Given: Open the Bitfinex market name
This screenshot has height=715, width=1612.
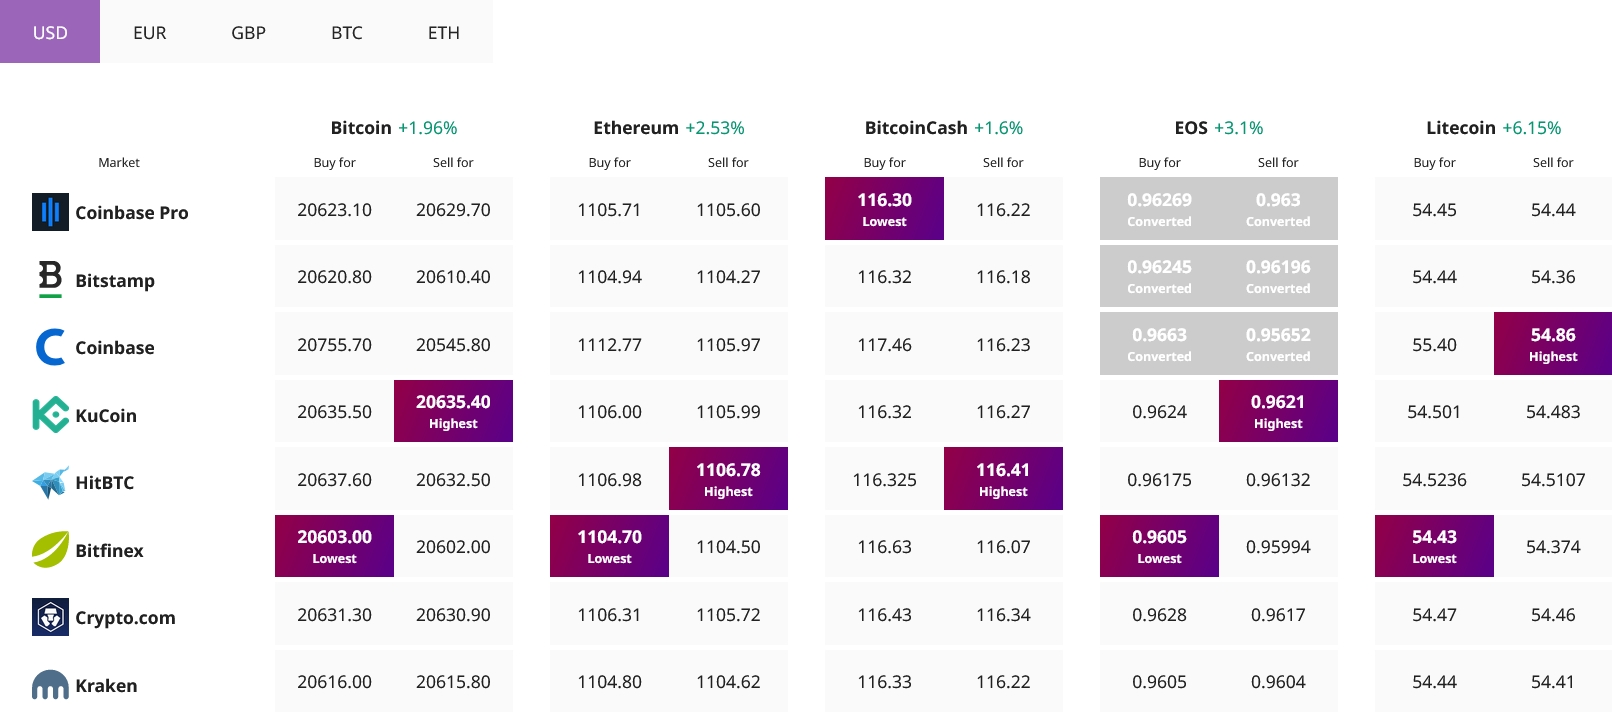Looking at the screenshot, I should coord(109,550).
